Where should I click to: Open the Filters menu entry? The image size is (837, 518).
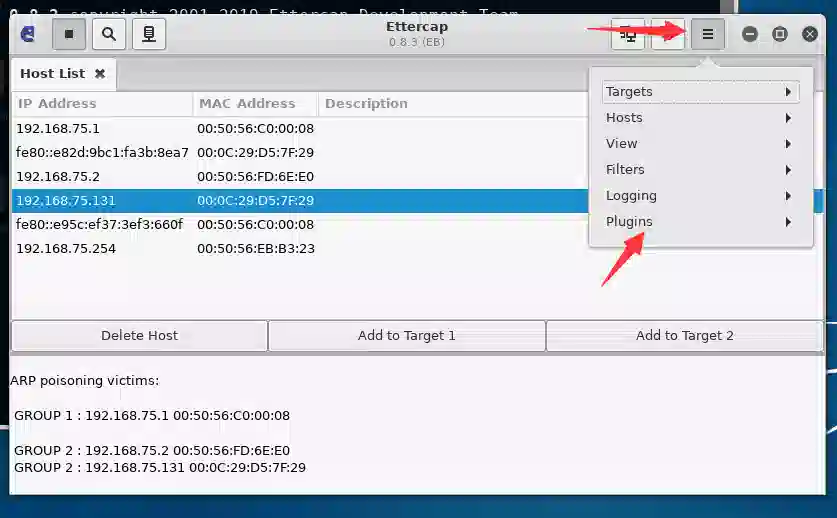700,170
